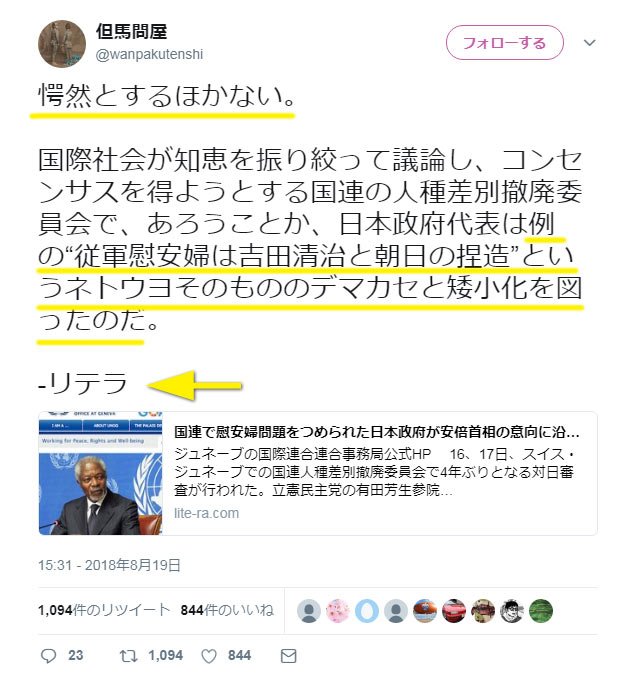Open the 15:31 - 2018年8月19日 timestamp
The height and width of the screenshot is (683, 620).
point(109,565)
